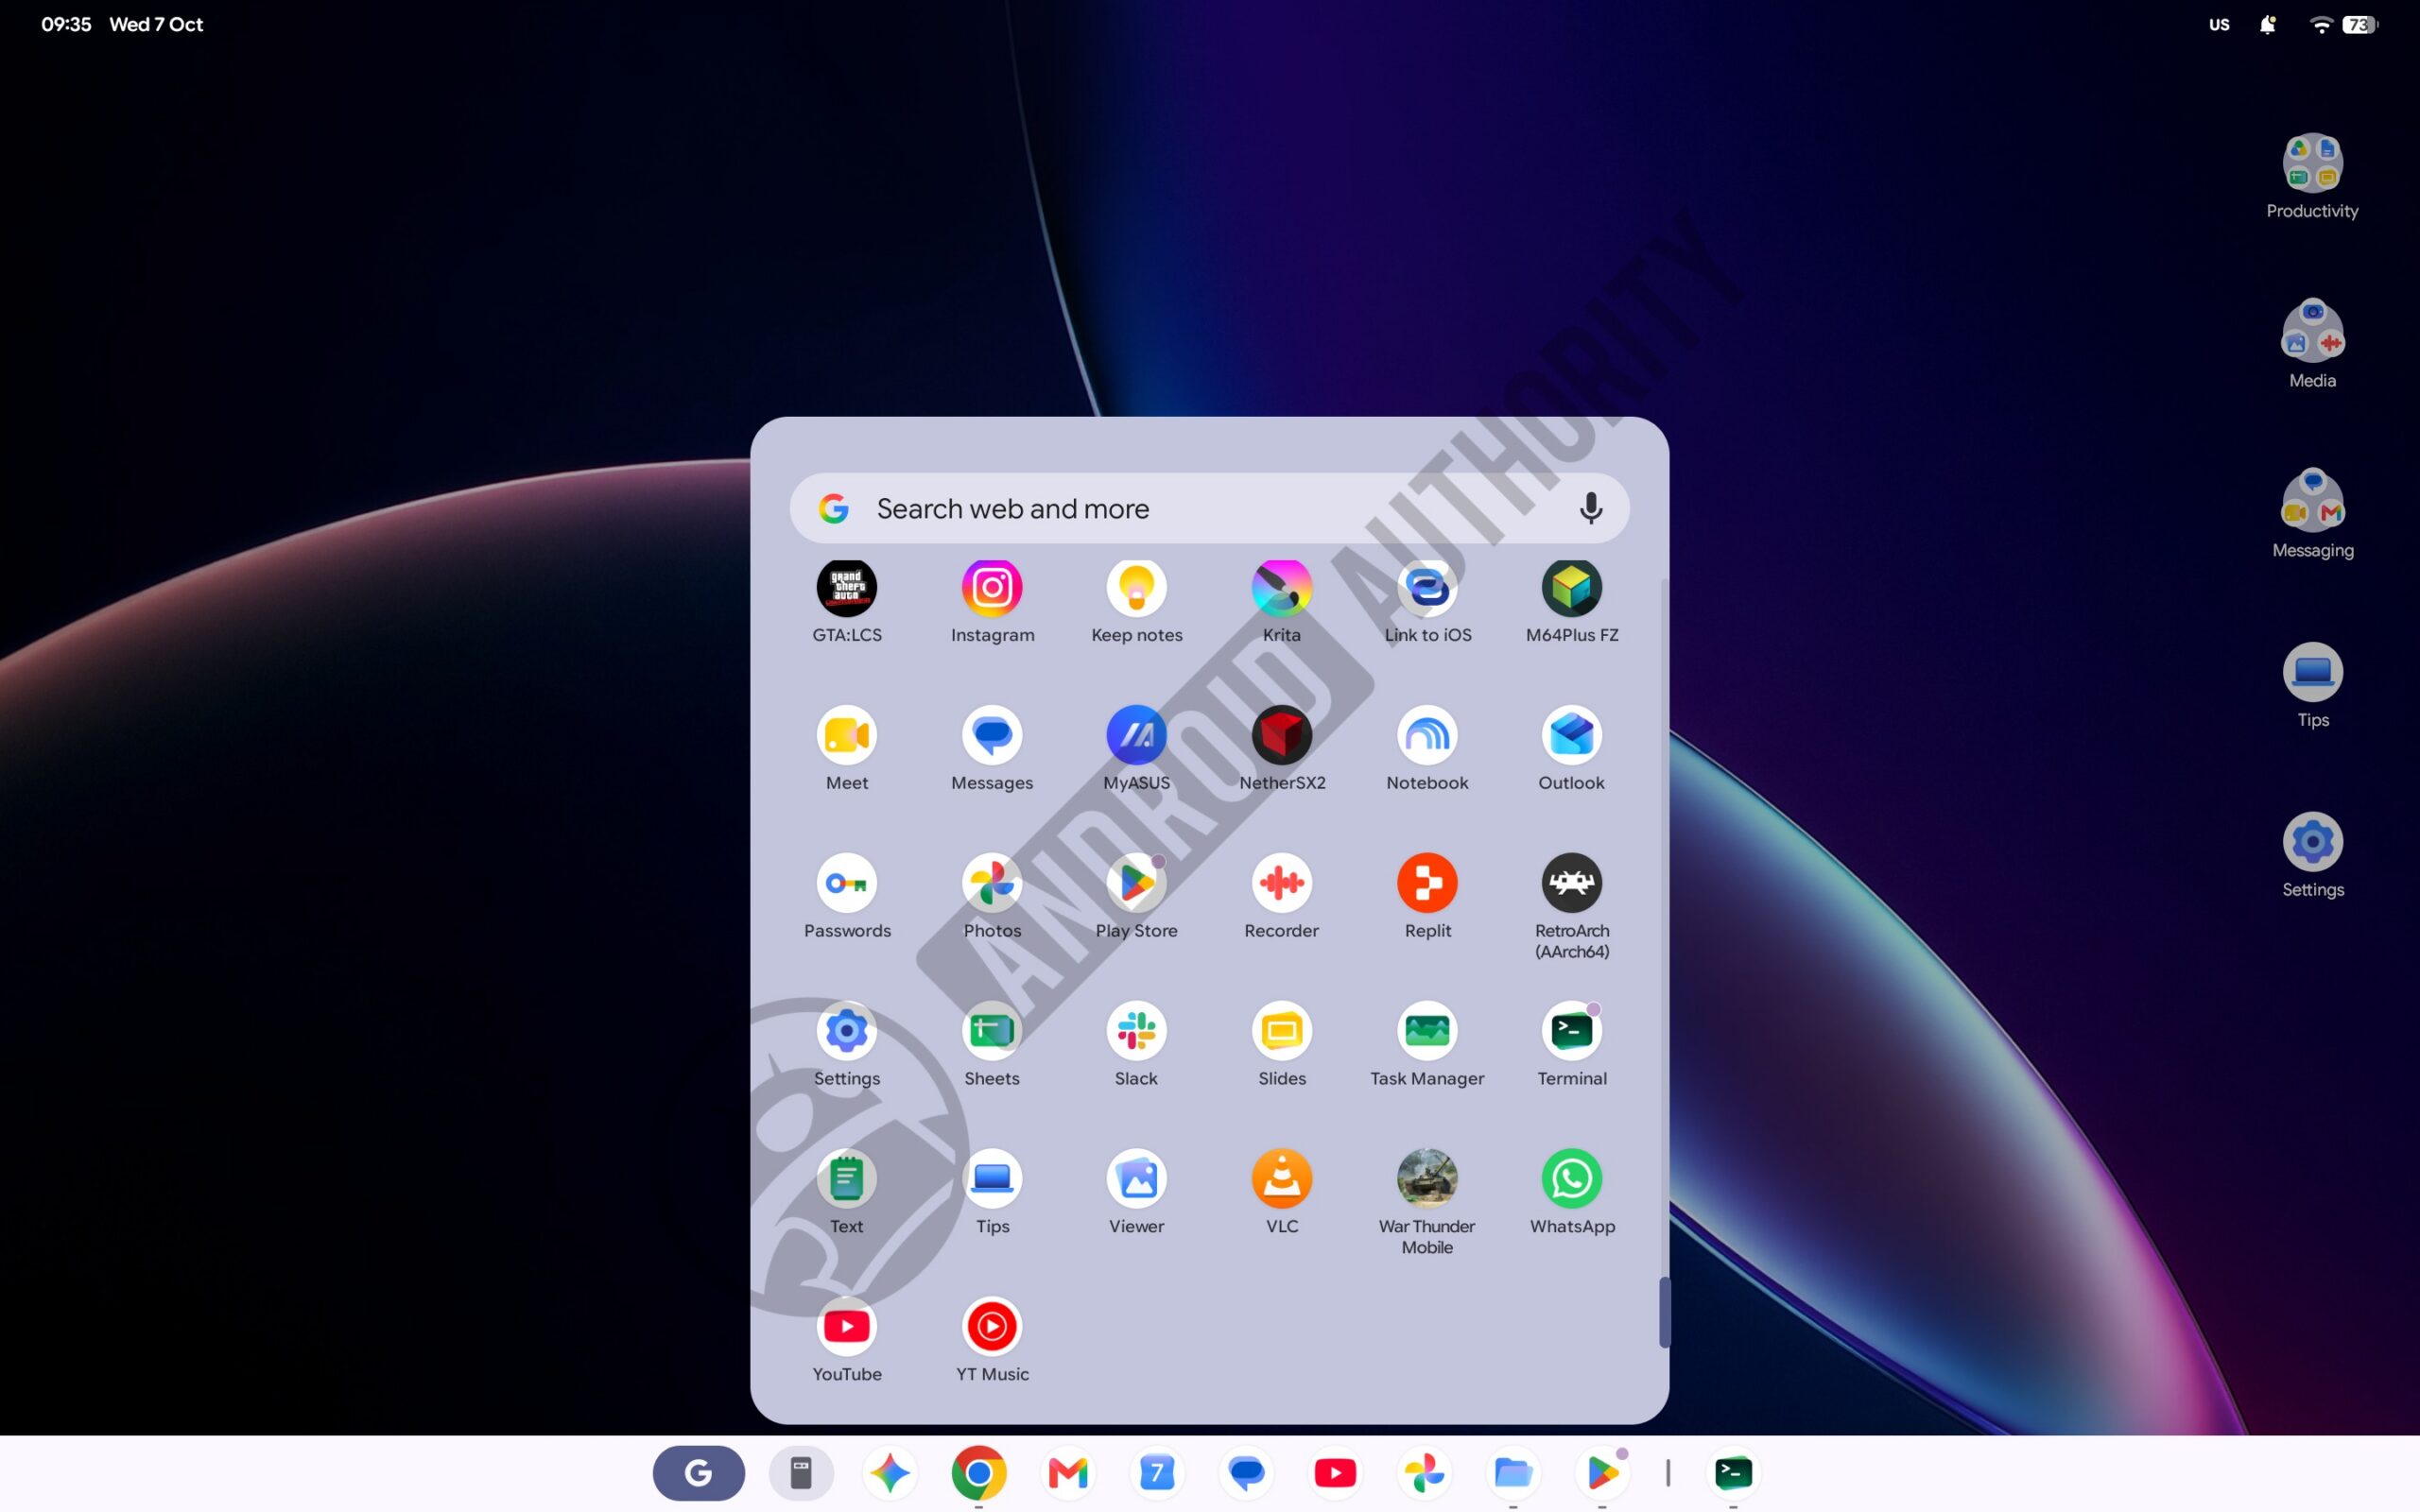This screenshot has width=2420, height=1512.
Task: Open Google Sheets app
Action: 991,1031
